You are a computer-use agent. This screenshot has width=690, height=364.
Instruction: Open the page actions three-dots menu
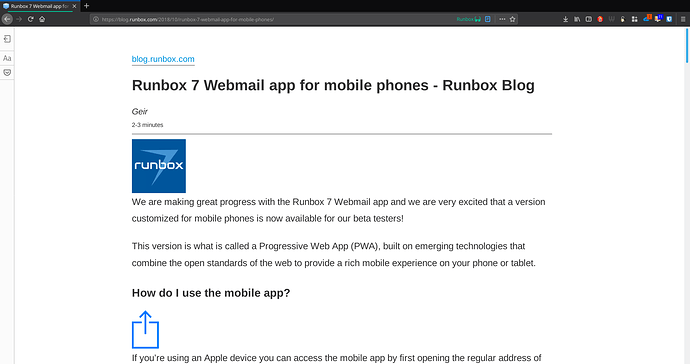(502, 19)
